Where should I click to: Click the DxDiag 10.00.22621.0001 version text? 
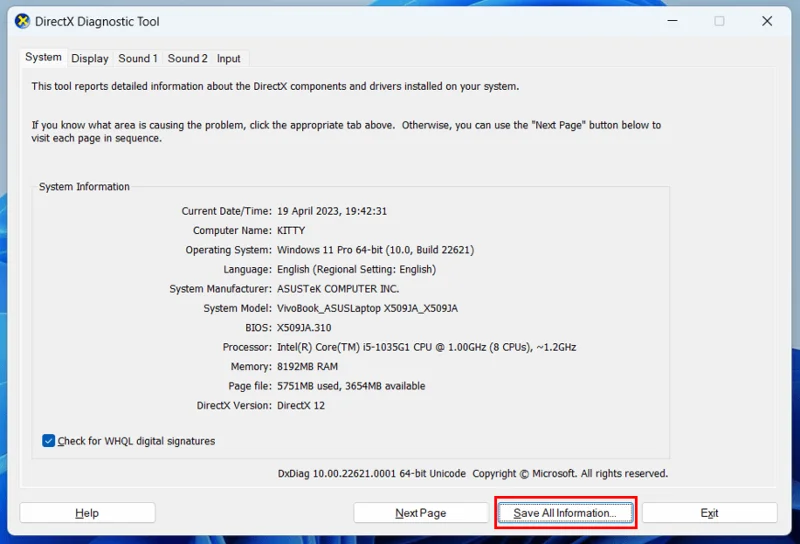point(371,474)
